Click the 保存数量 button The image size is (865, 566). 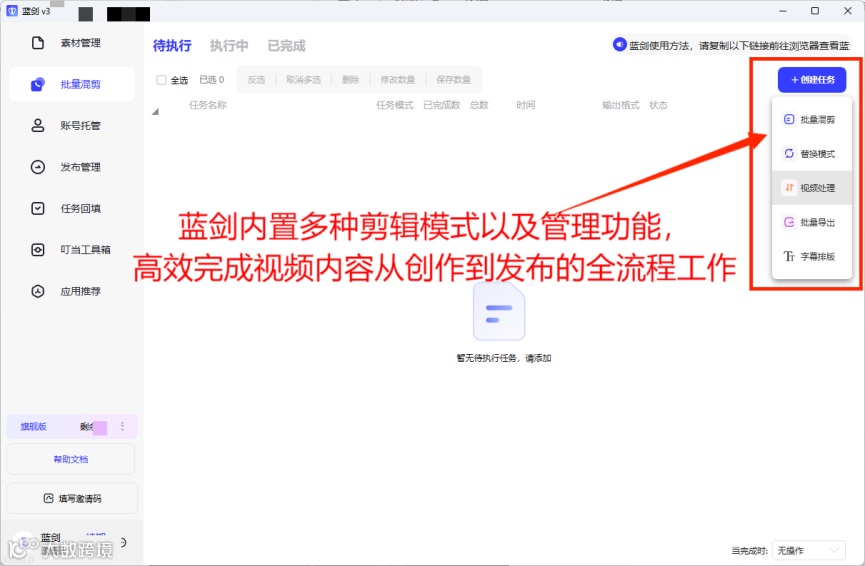pyautogui.click(x=453, y=80)
